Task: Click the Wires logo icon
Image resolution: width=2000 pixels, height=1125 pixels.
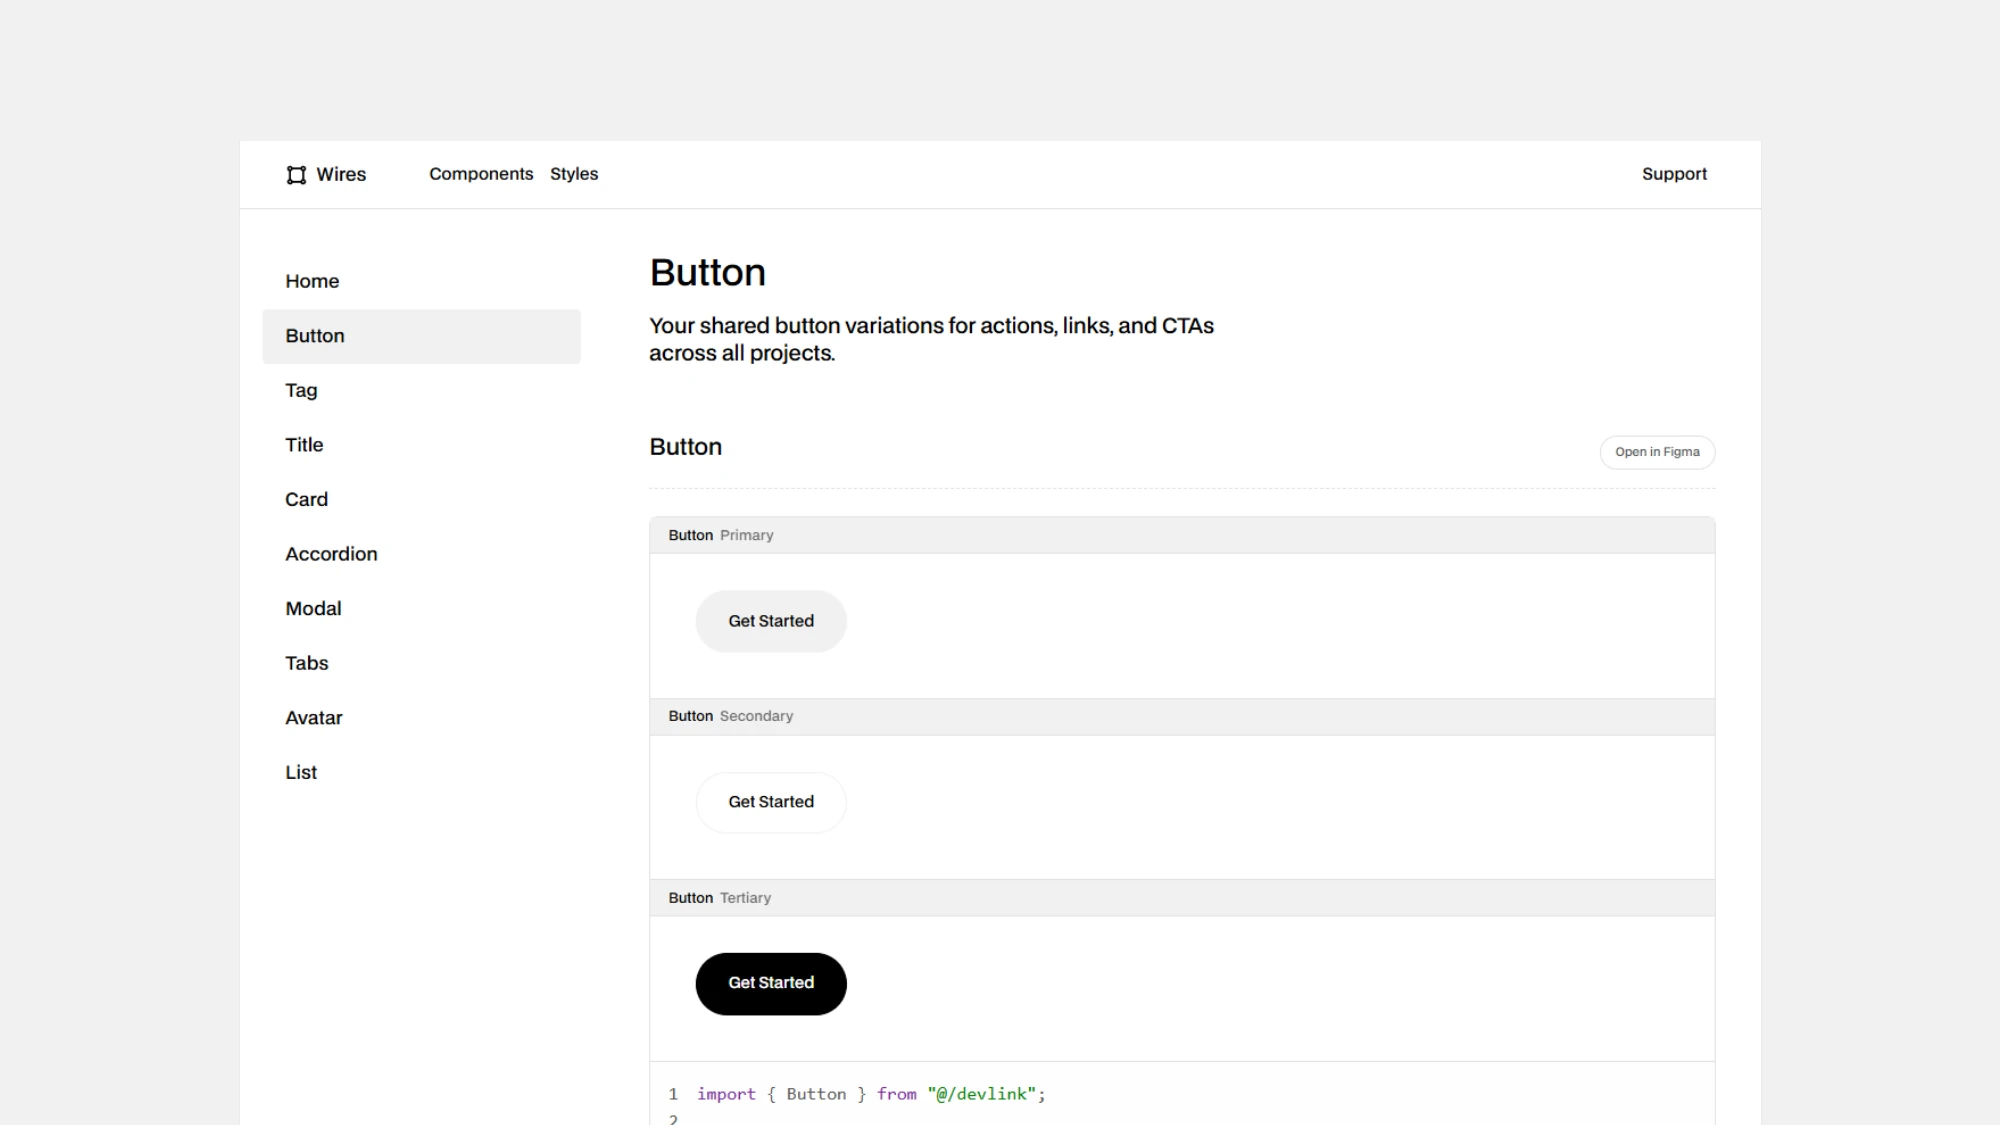Action: click(296, 175)
